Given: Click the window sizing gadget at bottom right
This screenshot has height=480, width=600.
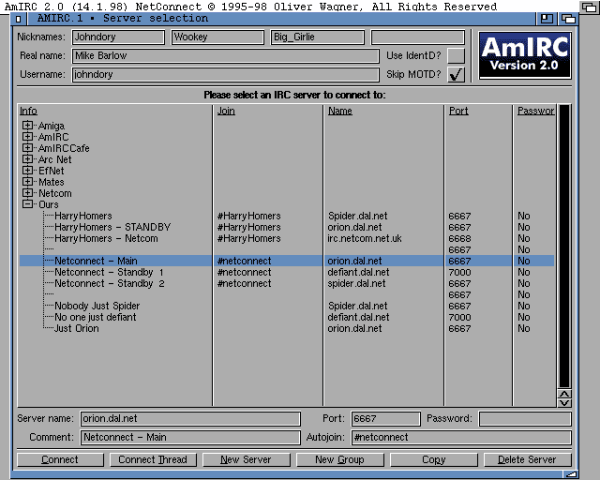Looking at the screenshot, I should (x=571, y=475).
